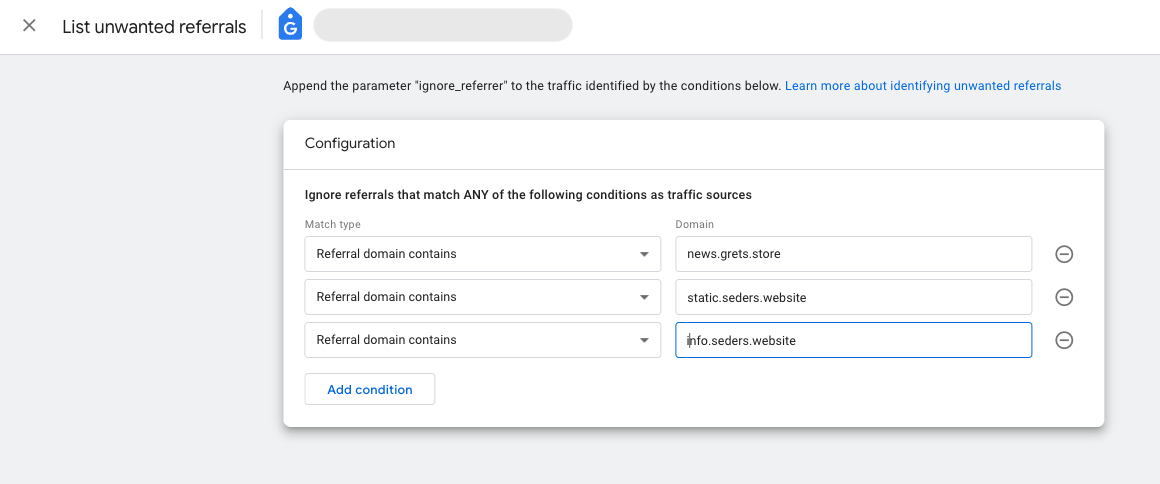Click the info.seders.website domain field

854,340
